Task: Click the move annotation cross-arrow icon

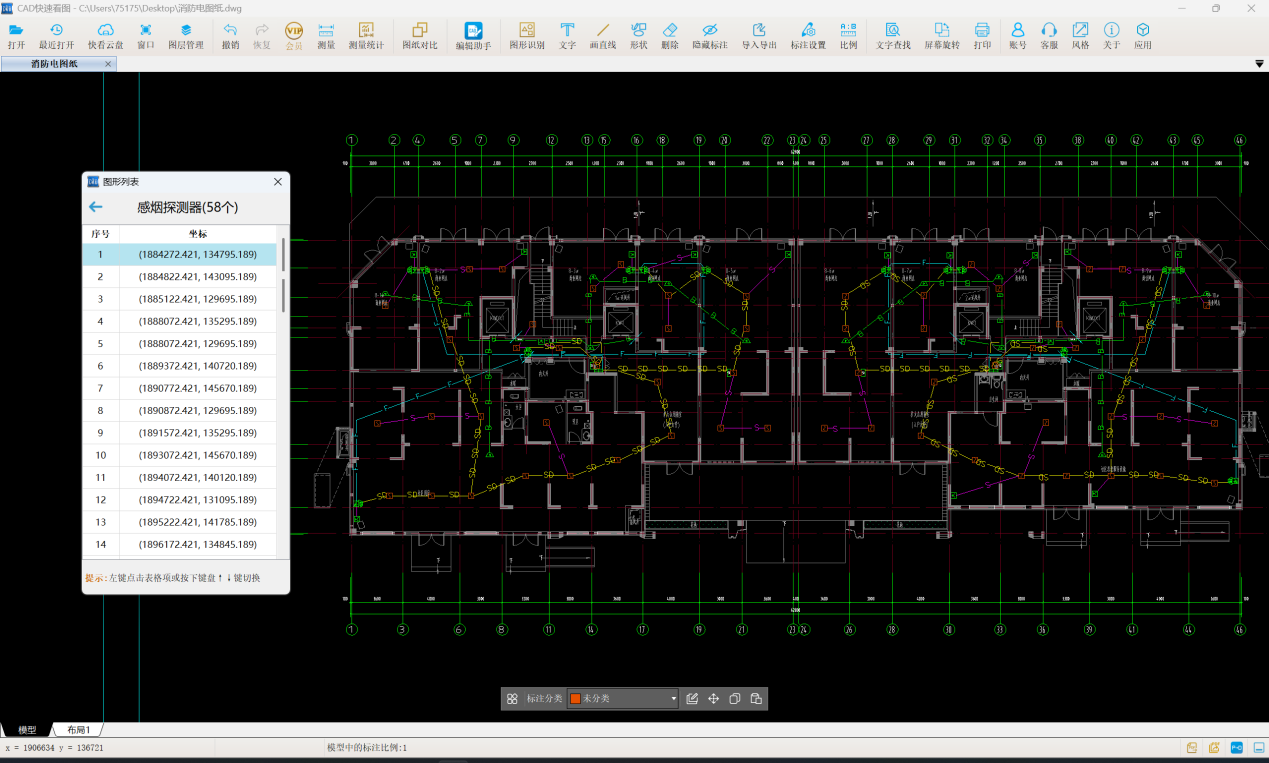Action: pos(714,699)
